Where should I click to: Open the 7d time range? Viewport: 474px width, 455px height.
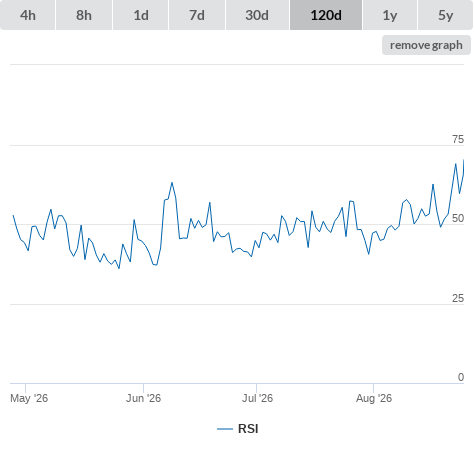(x=197, y=15)
